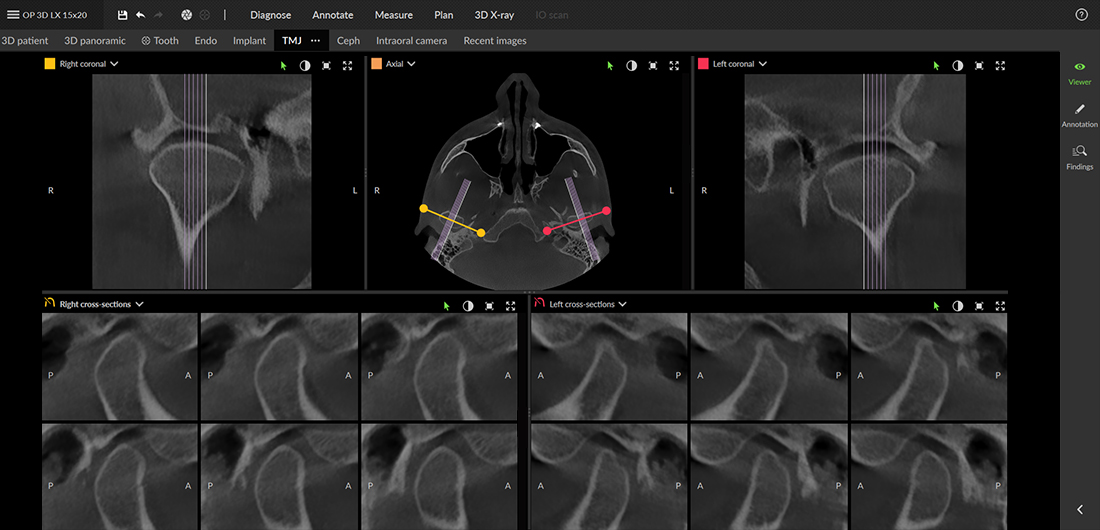Select pointer tool in Right coronal view

(x=283, y=65)
